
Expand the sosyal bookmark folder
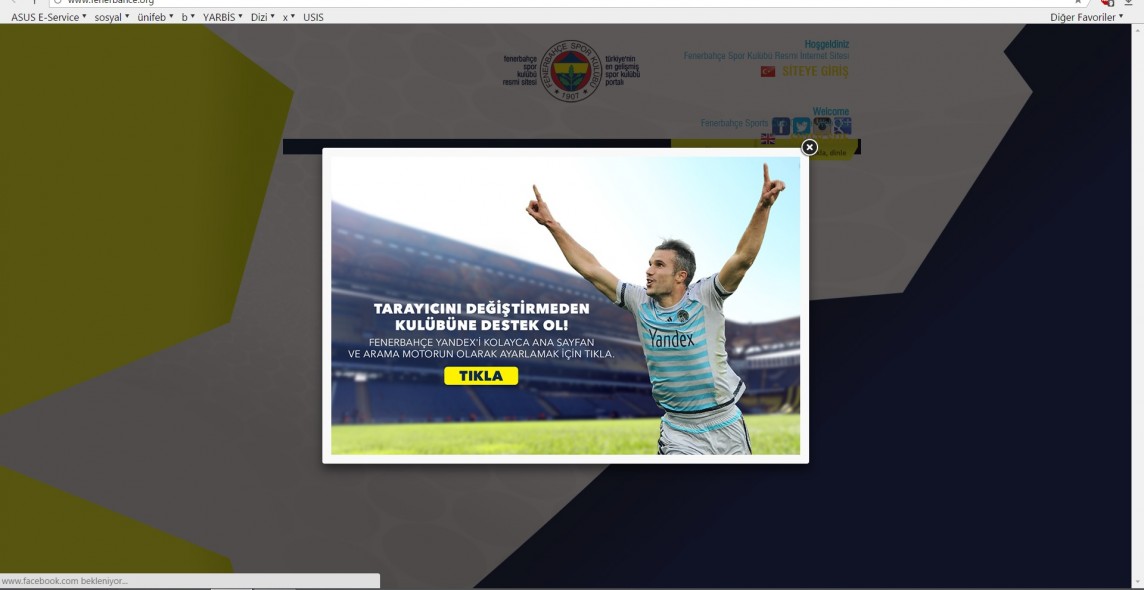point(112,17)
